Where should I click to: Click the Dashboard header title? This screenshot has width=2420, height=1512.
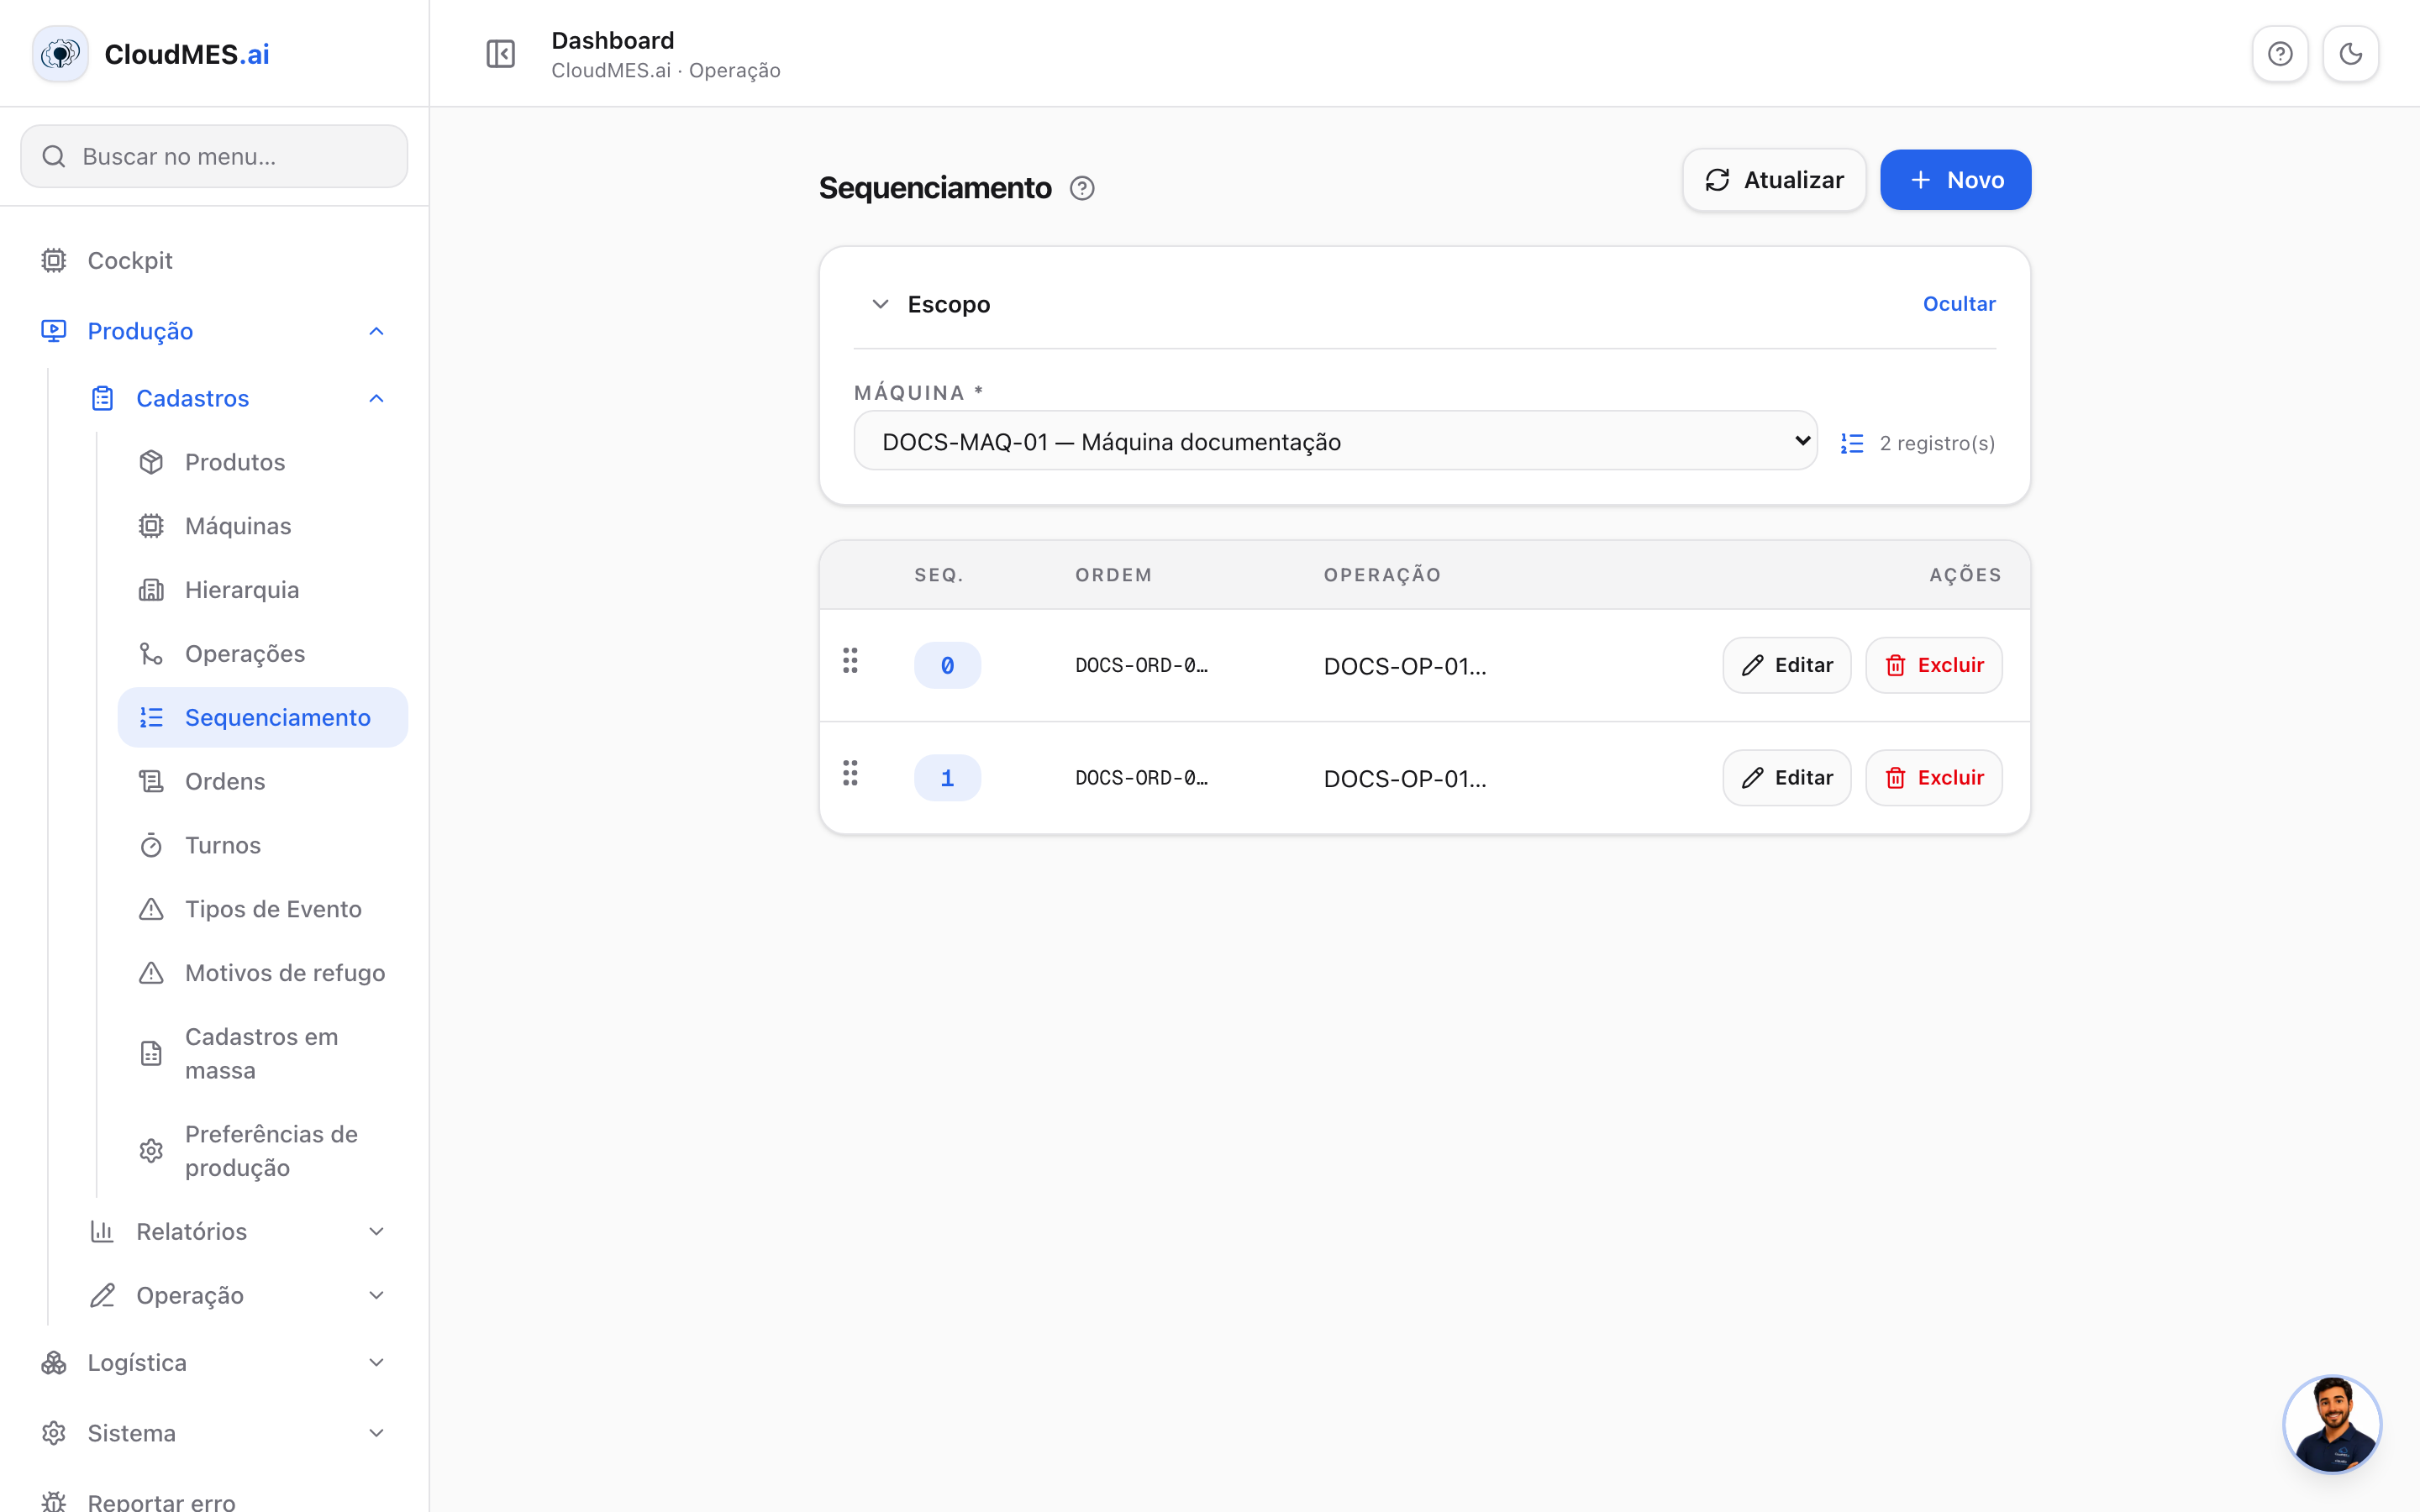point(613,40)
